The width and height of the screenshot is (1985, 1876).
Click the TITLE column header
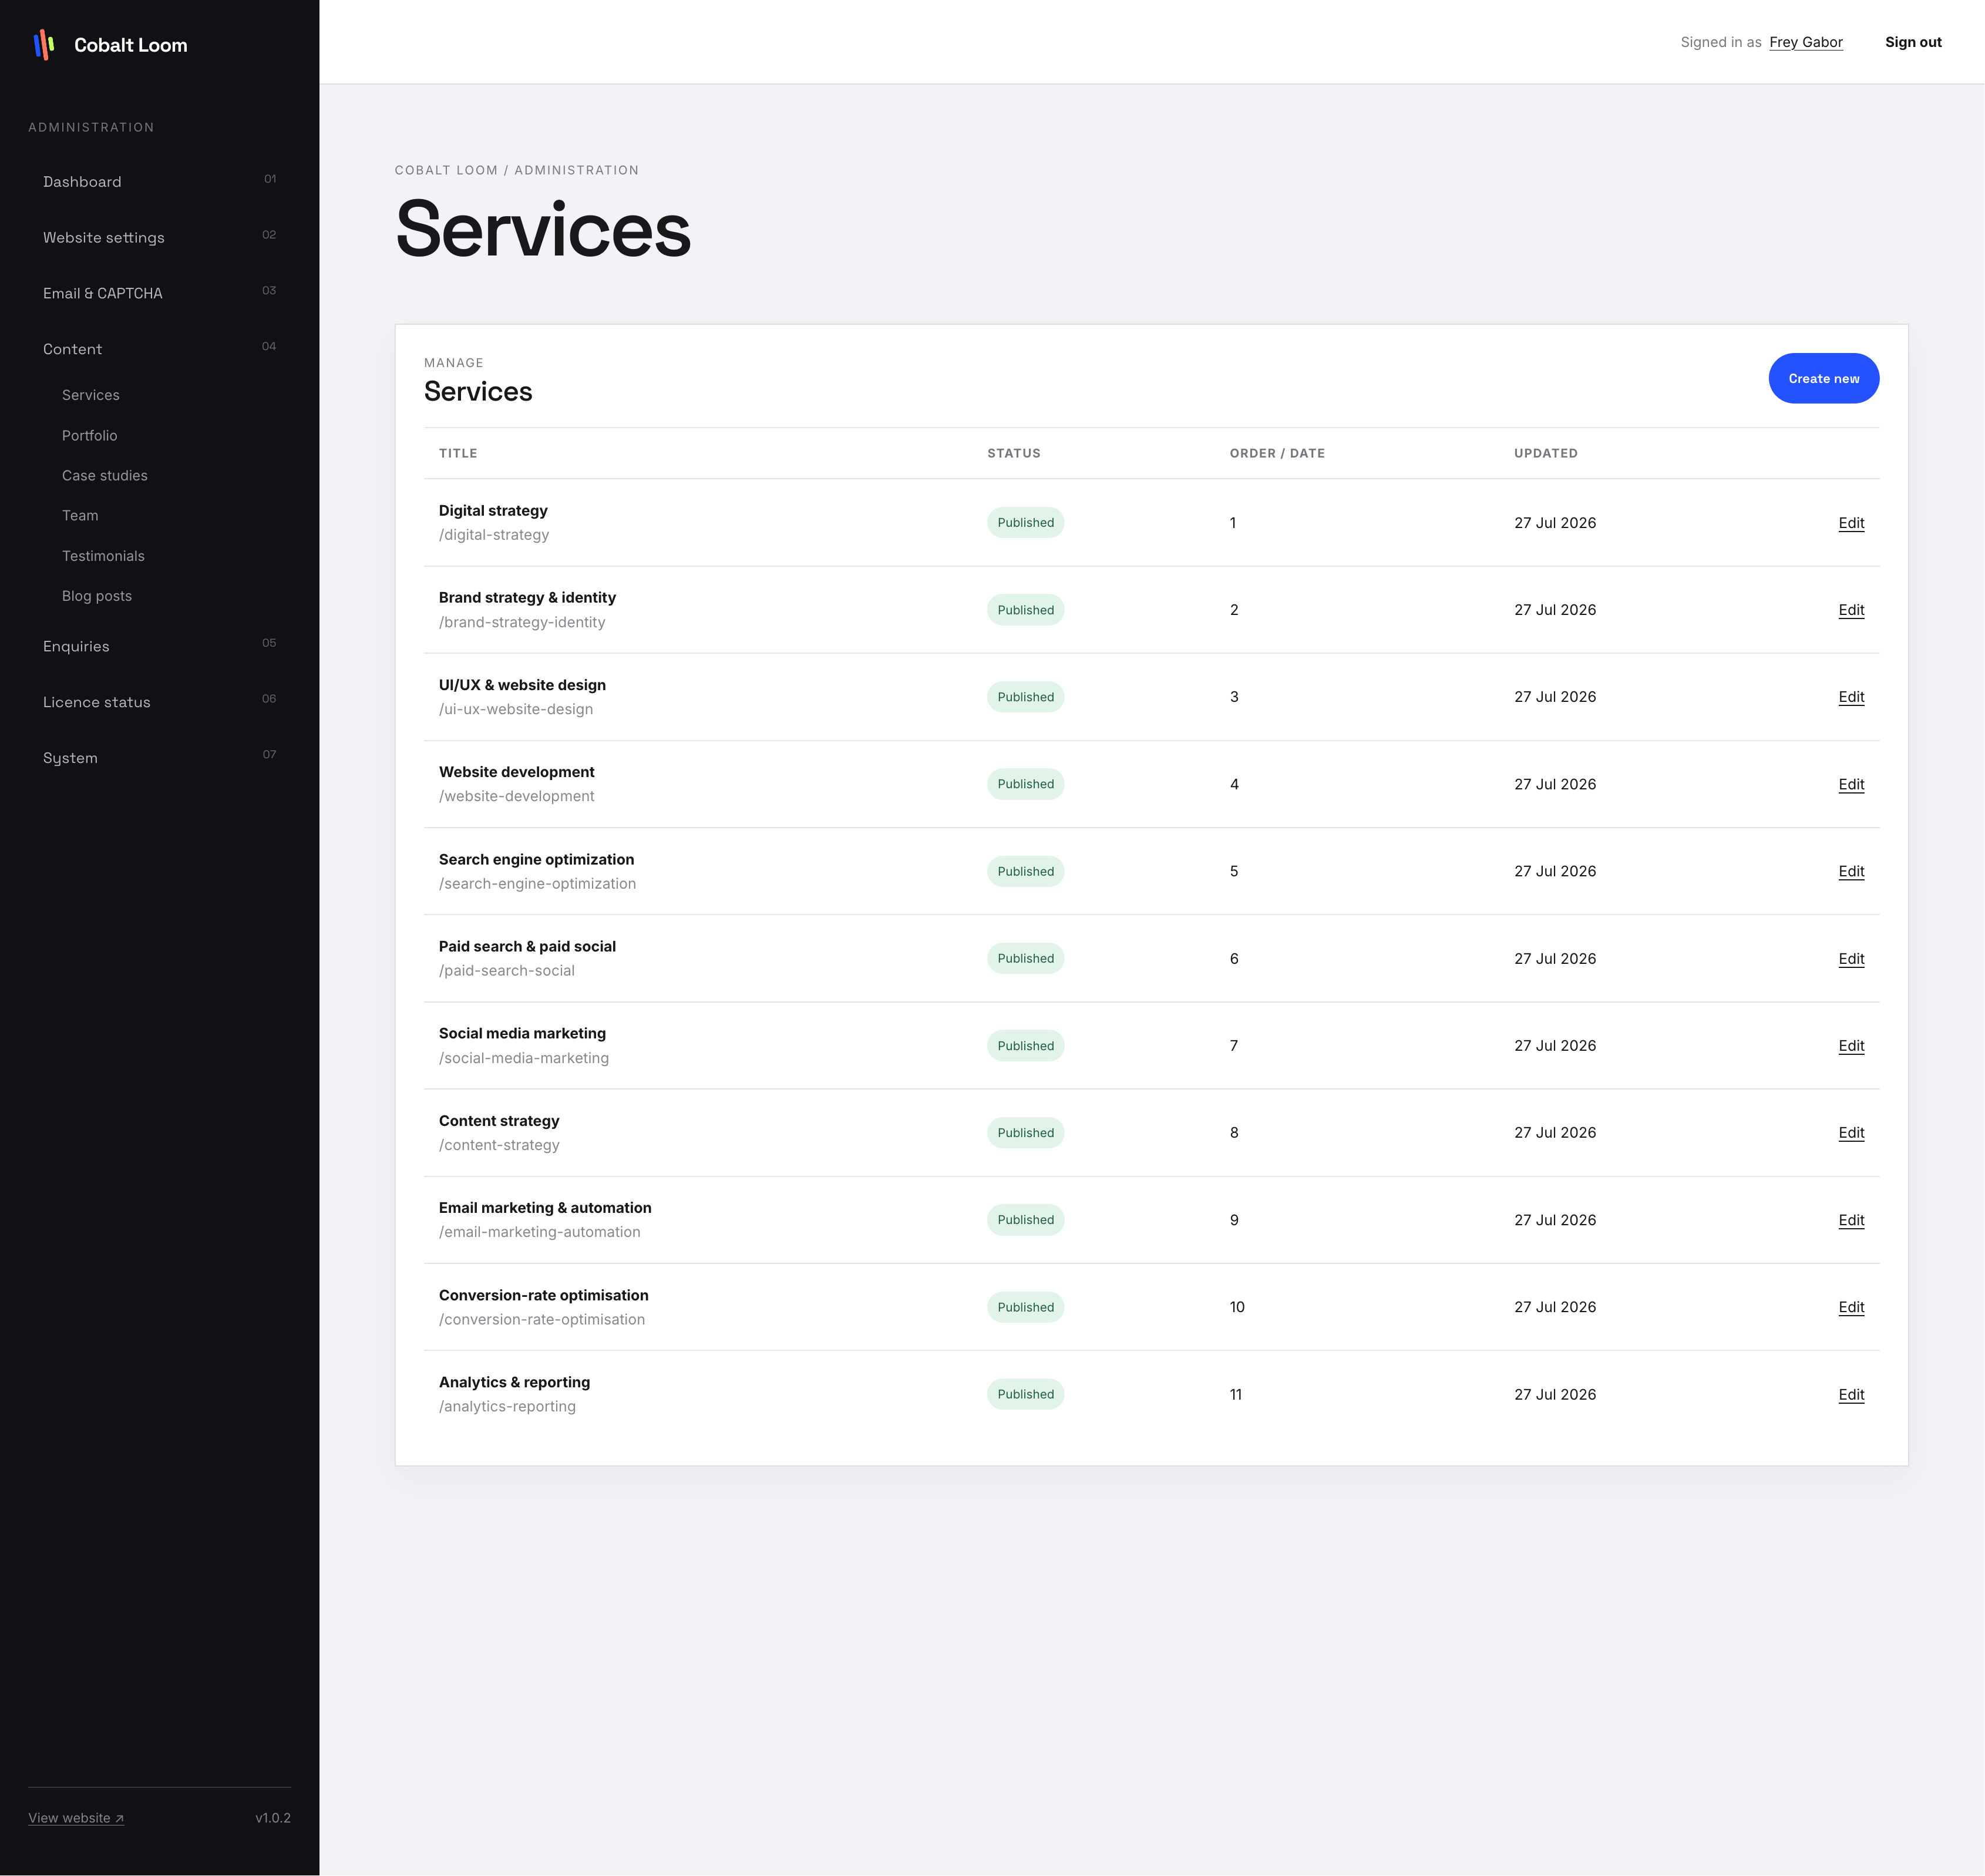click(458, 453)
